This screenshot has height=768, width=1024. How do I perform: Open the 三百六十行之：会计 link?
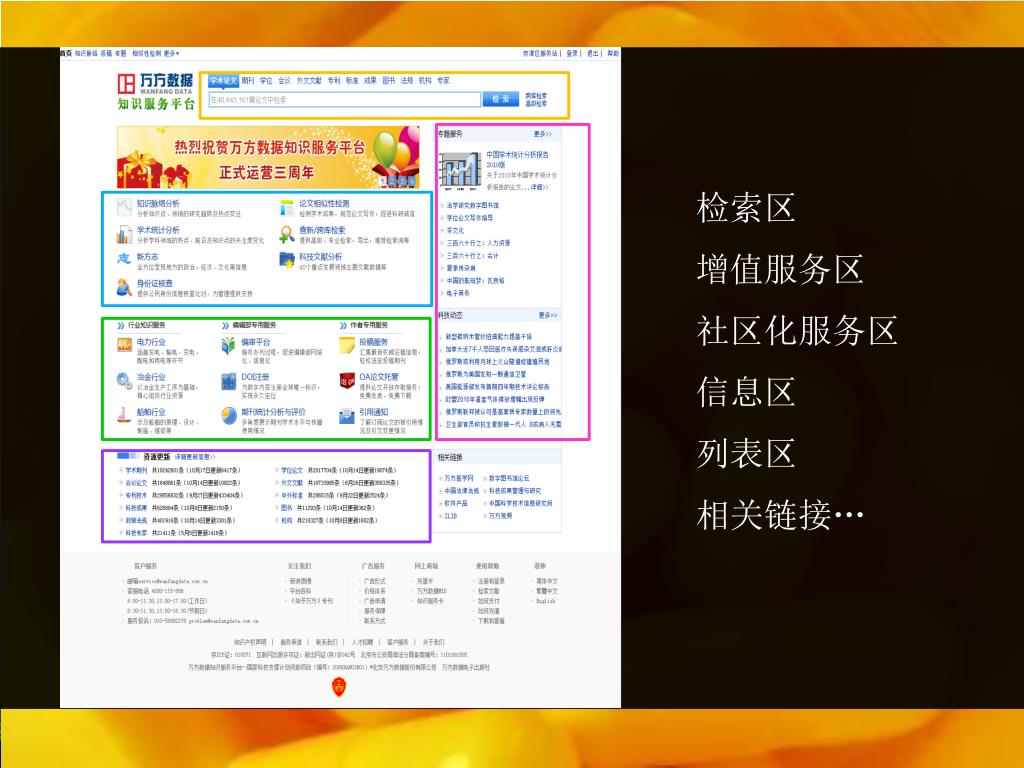point(472,255)
